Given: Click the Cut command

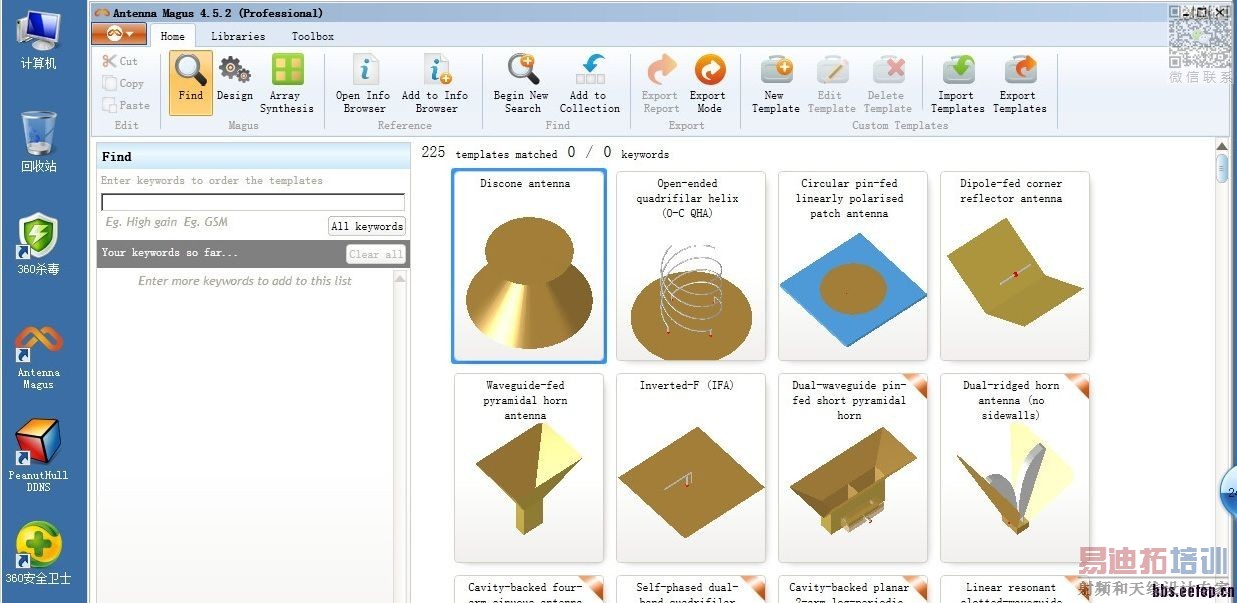Looking at the screenshot, I should (x=120, y=61).
